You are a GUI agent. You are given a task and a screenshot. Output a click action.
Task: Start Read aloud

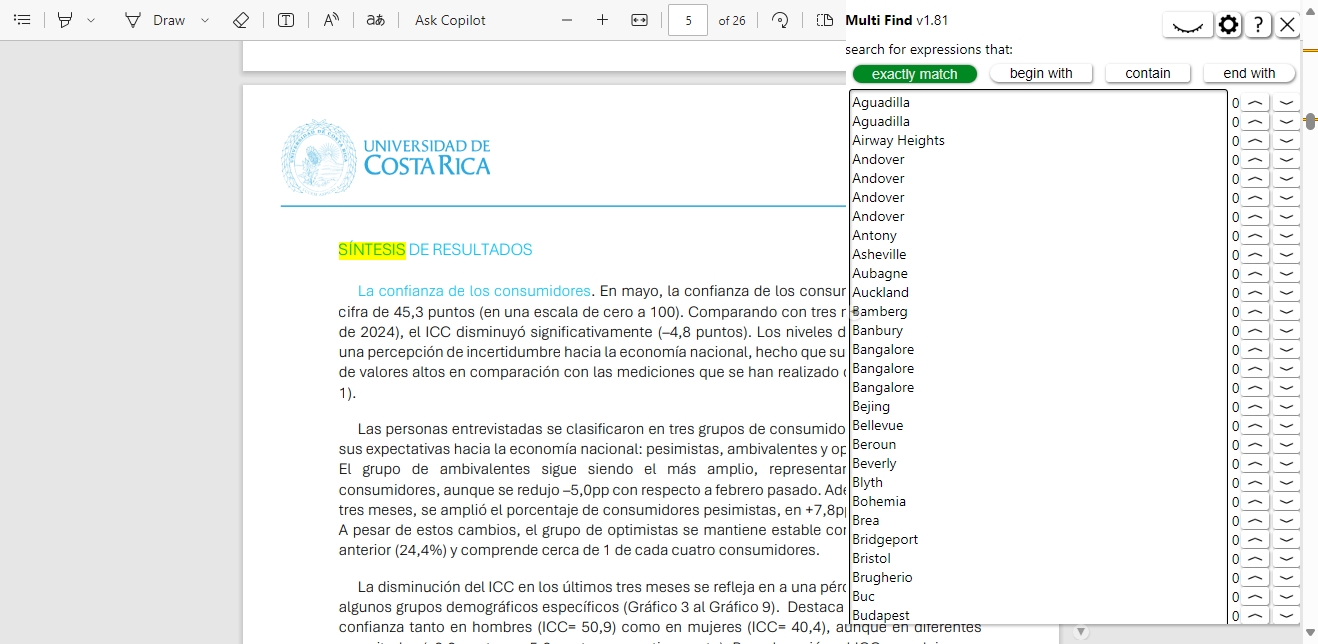pos(331,20)
